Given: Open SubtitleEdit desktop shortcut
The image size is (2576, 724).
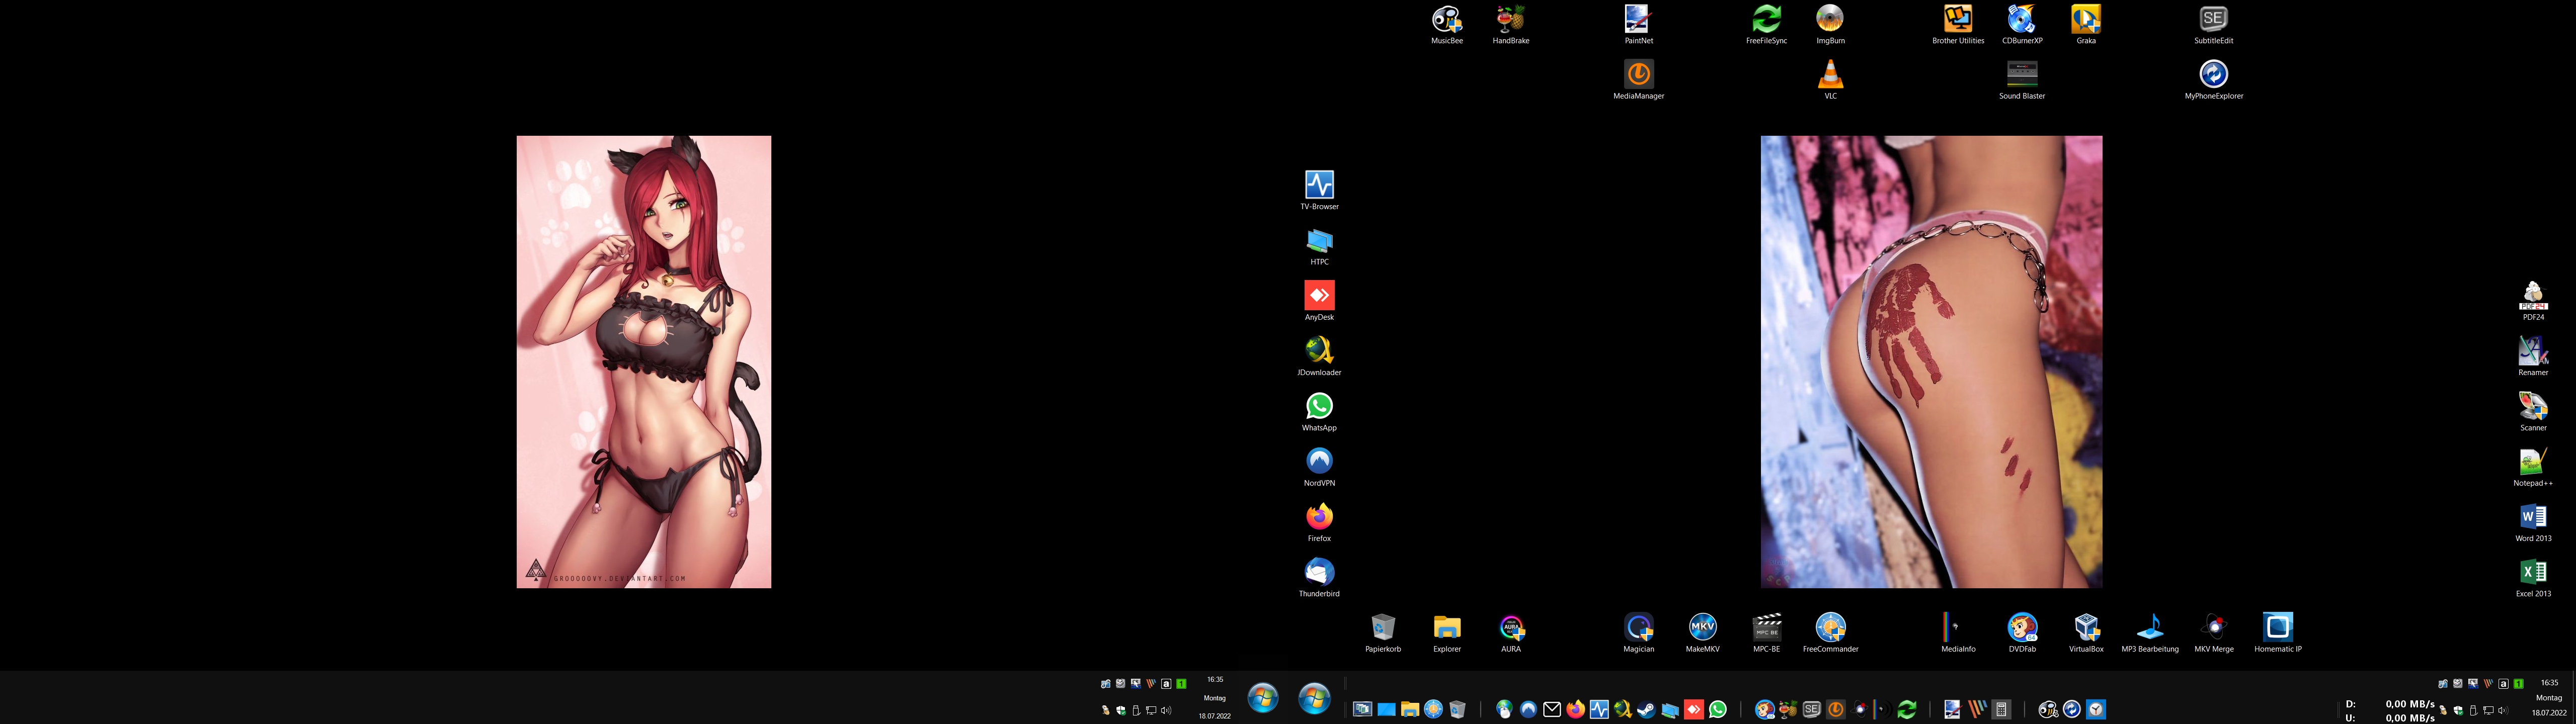Looking at the screenshot, I should [x=2213, y=25].
